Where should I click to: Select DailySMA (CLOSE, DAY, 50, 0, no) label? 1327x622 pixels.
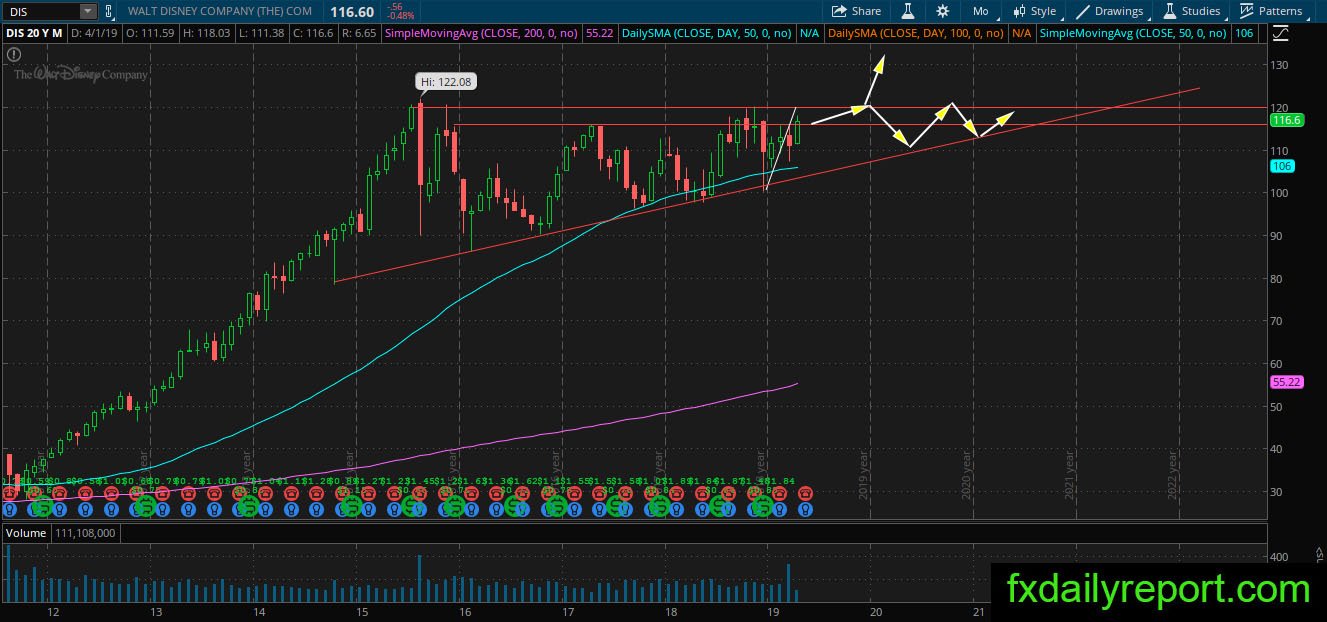707,33
